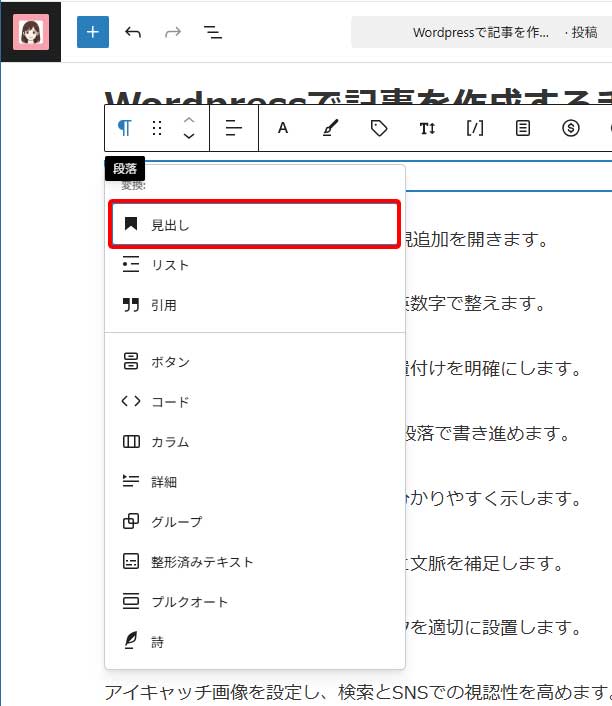Convert block to グループ
Image resolution: width=612 pixels, height=706 pixels.
tap(254, 522)
